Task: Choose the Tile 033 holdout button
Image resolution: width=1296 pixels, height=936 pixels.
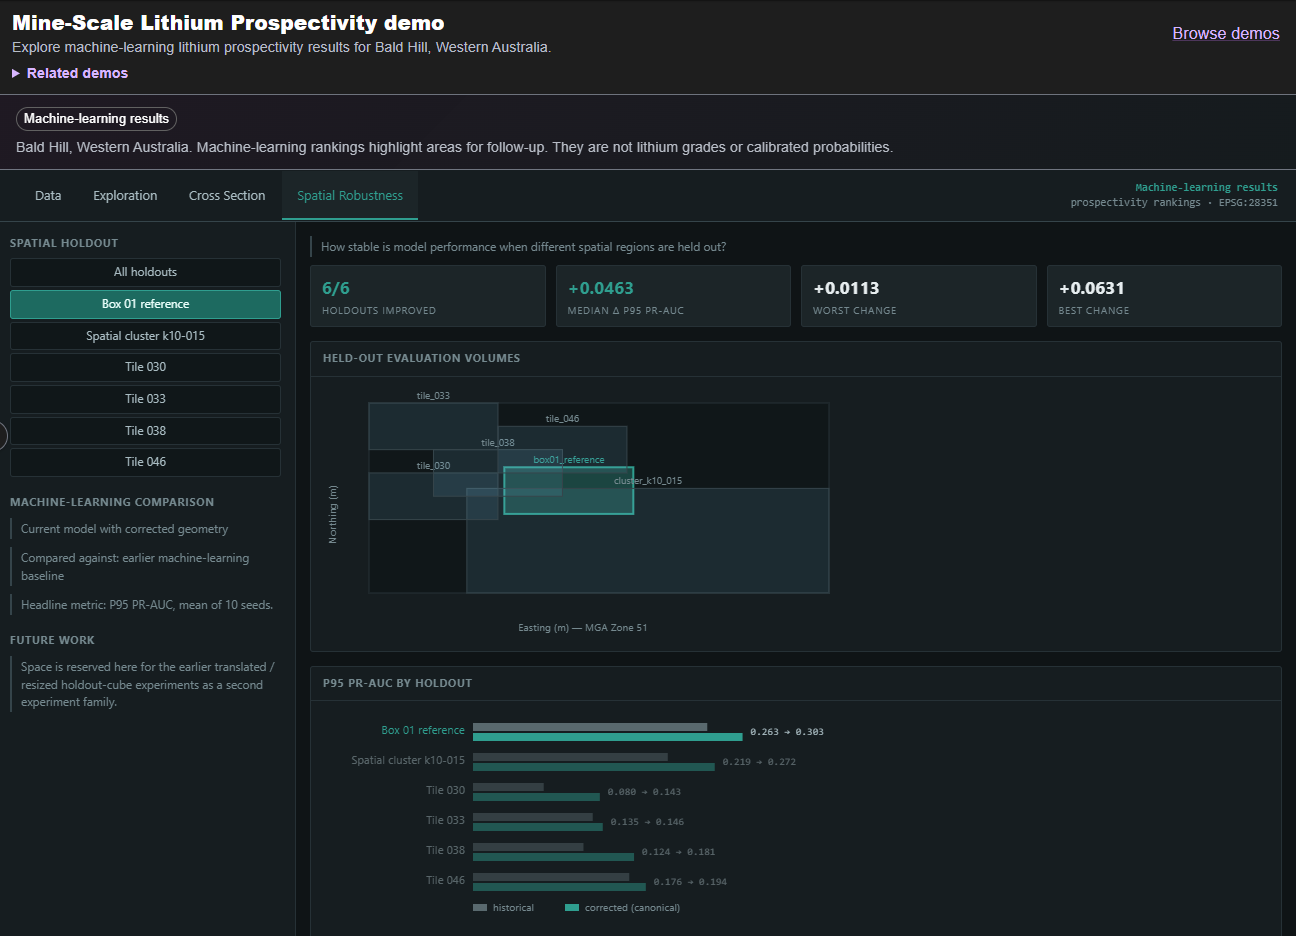Action: (145, 399)
